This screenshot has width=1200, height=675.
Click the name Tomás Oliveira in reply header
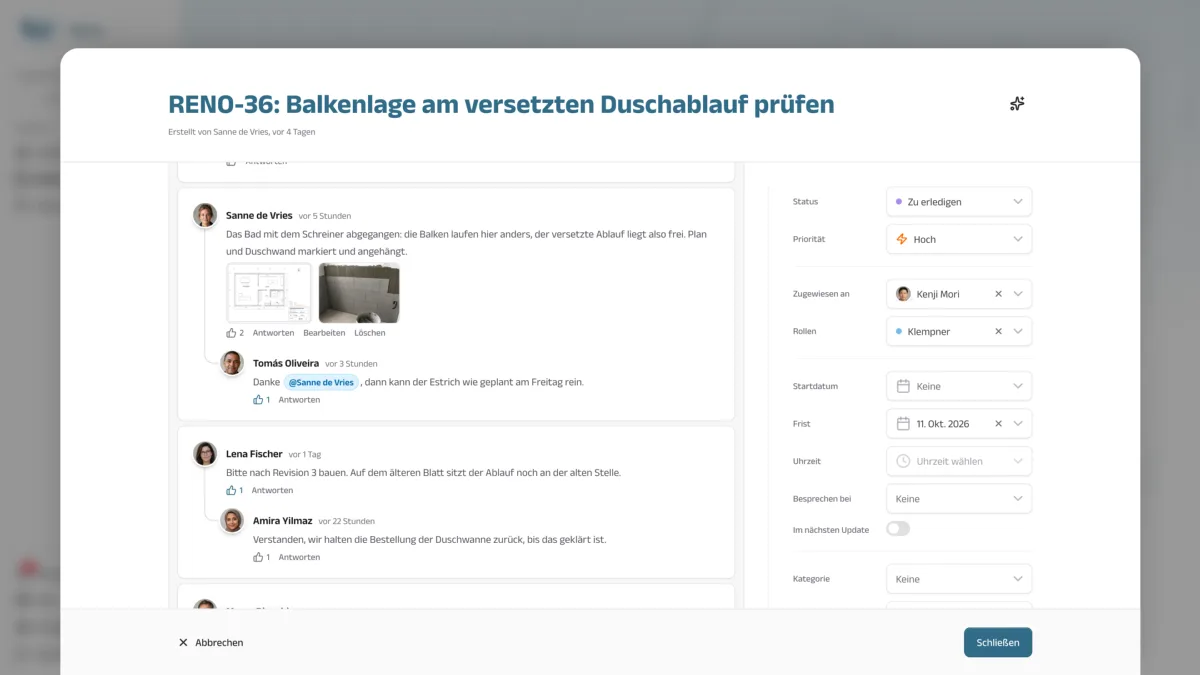(286, 363)
